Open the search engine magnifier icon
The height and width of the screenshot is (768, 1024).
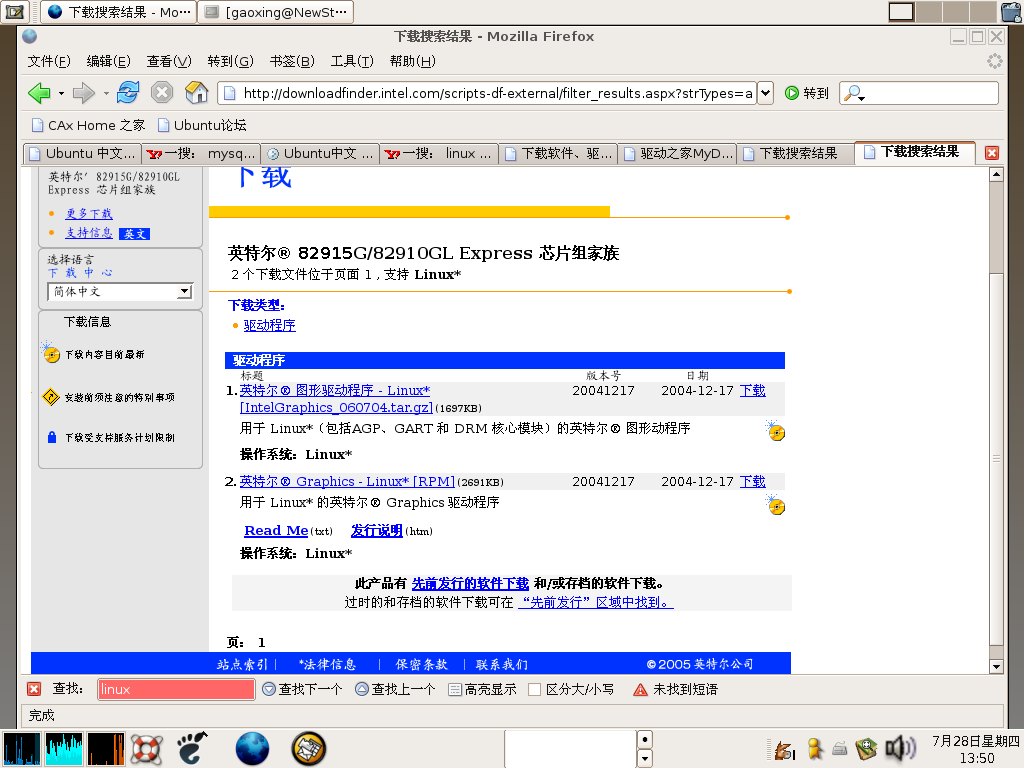tap(854, 93)
